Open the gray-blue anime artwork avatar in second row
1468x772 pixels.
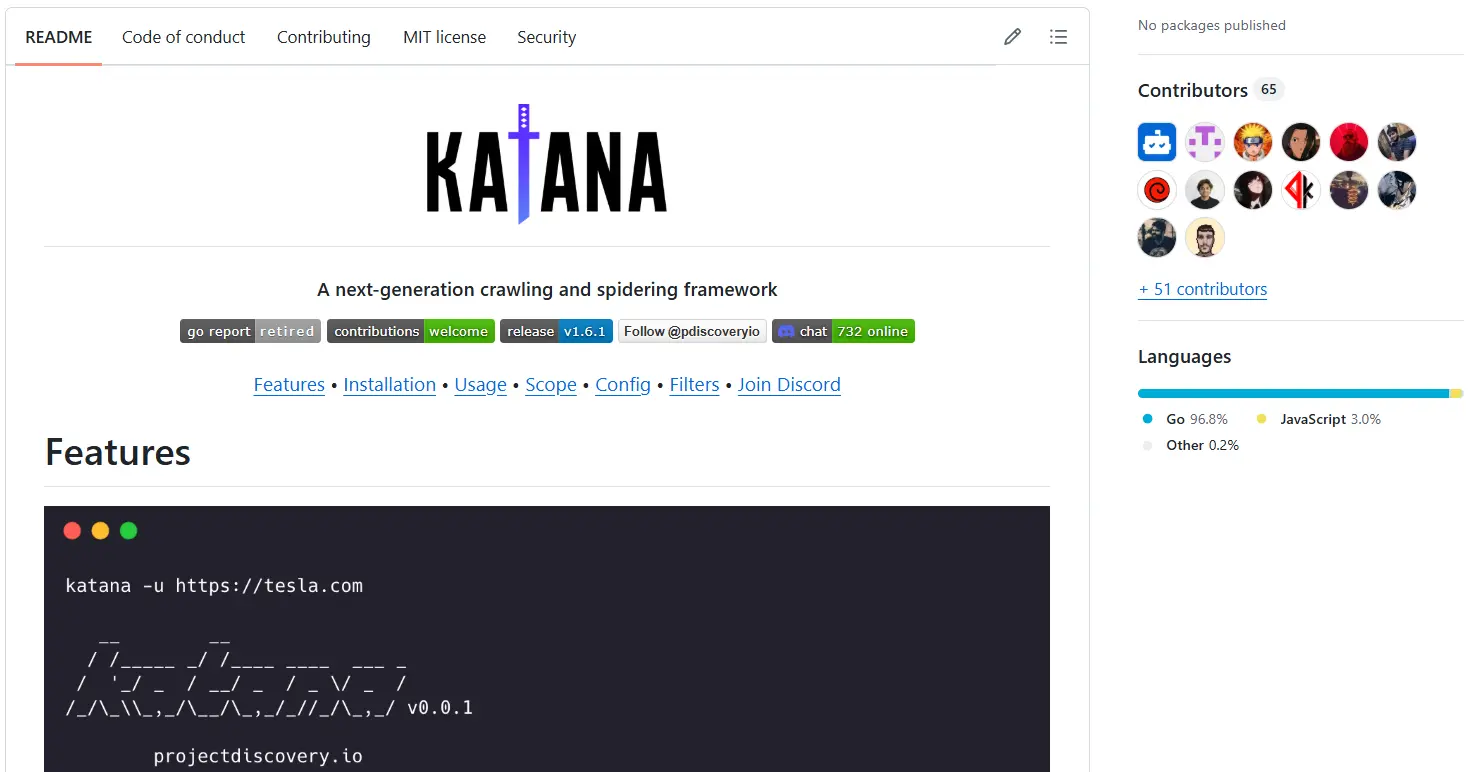click(x=1397, y=190)
